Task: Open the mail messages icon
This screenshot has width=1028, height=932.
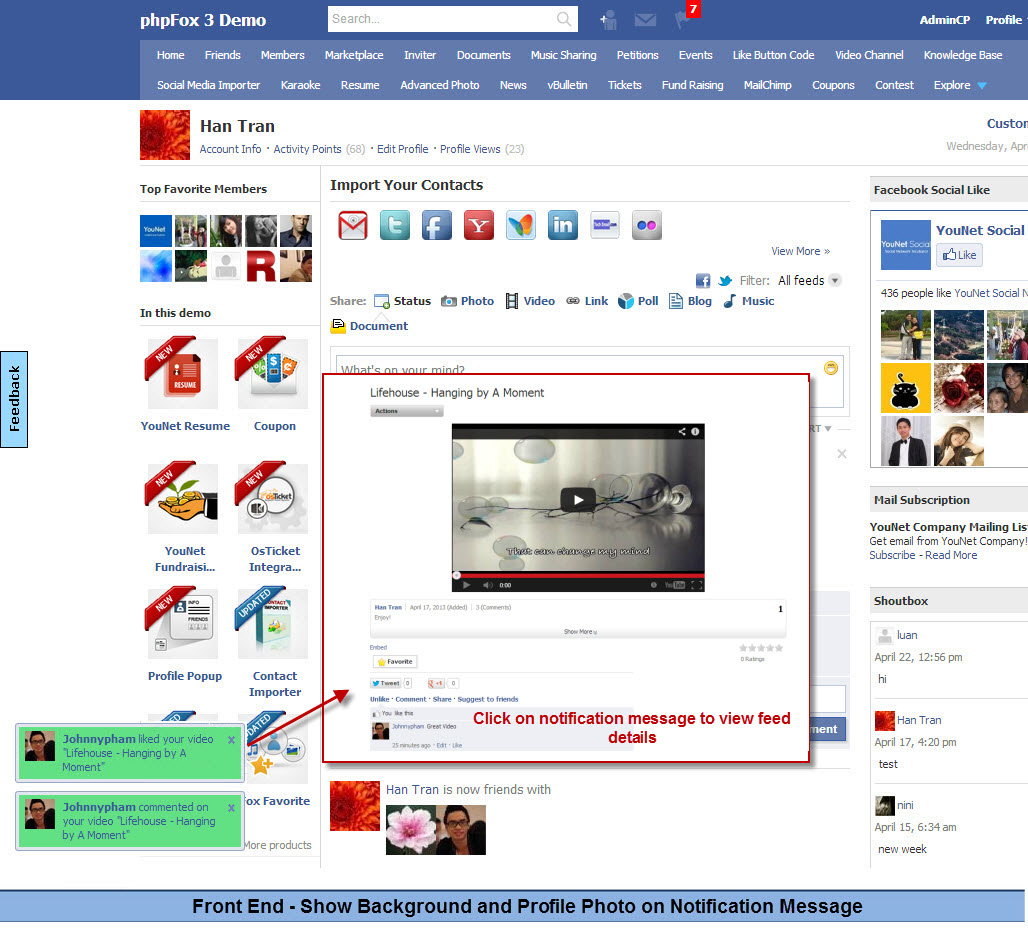Action: pyautogui.click(x=645, y=20)
